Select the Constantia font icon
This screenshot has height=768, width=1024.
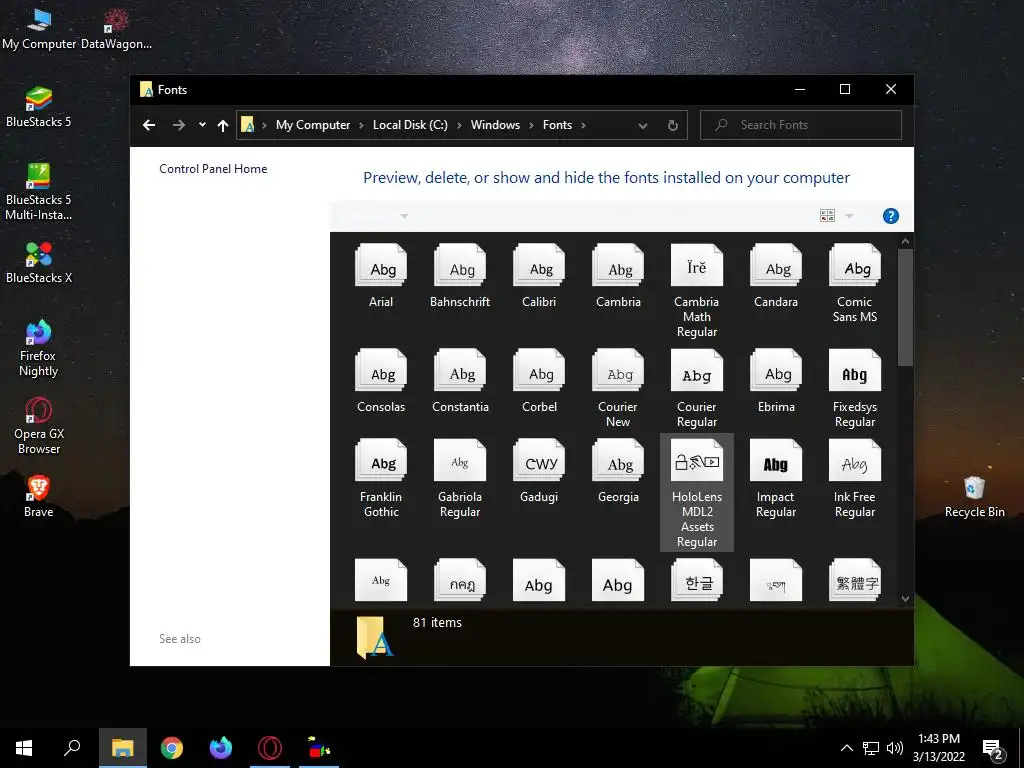[x=460, y=370]
